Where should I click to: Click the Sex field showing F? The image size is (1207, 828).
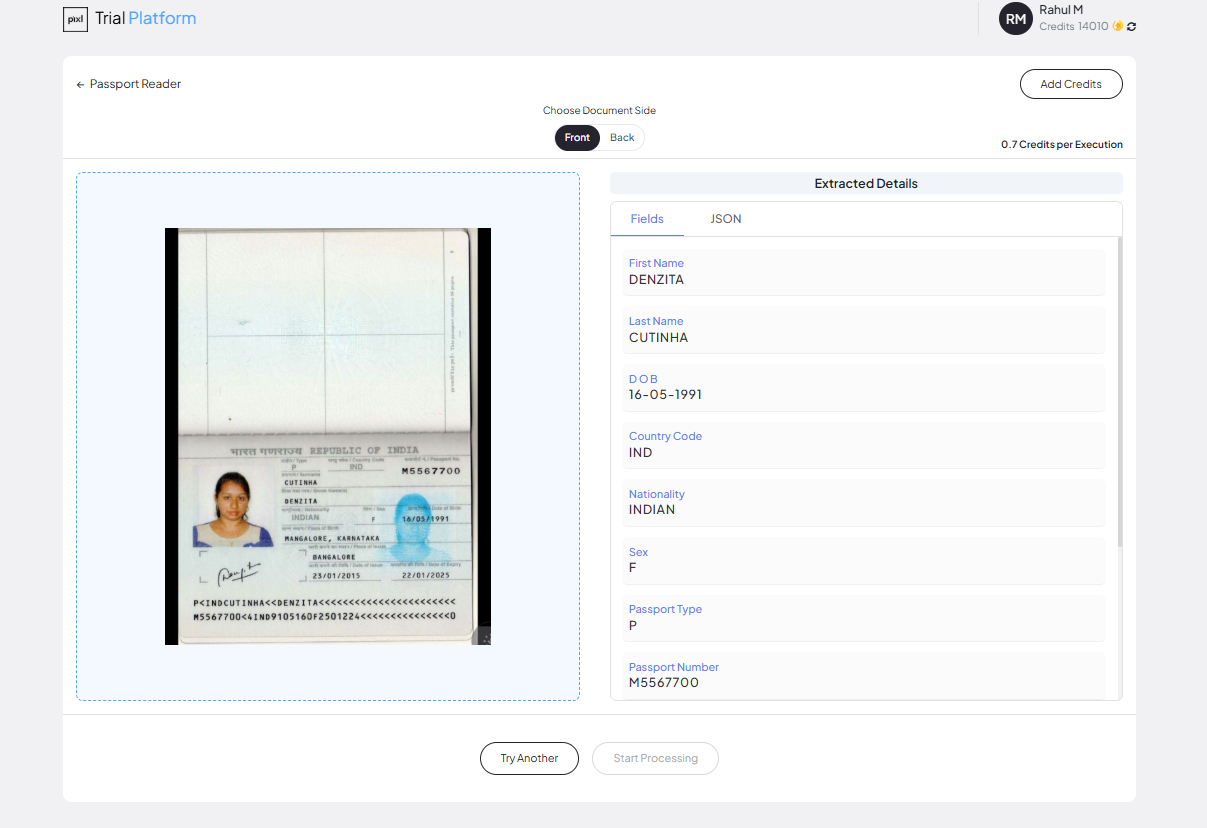(x=865, y=560)
